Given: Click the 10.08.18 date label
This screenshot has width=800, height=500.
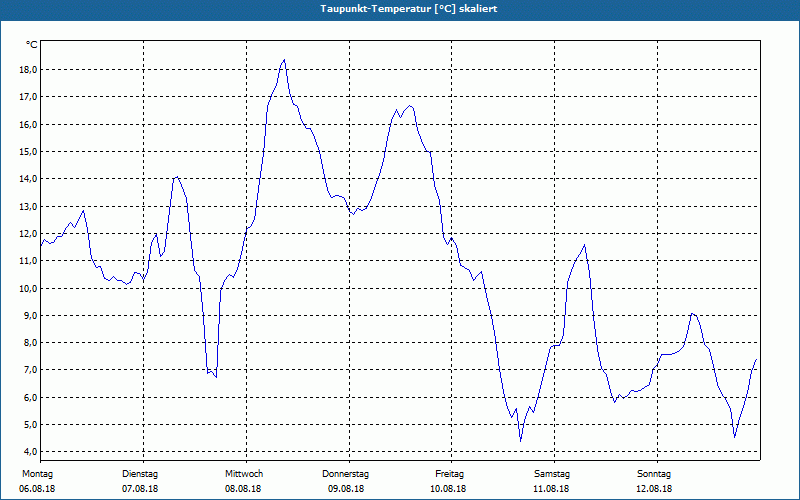Looking at the screenshot, I should click(448, 489).
